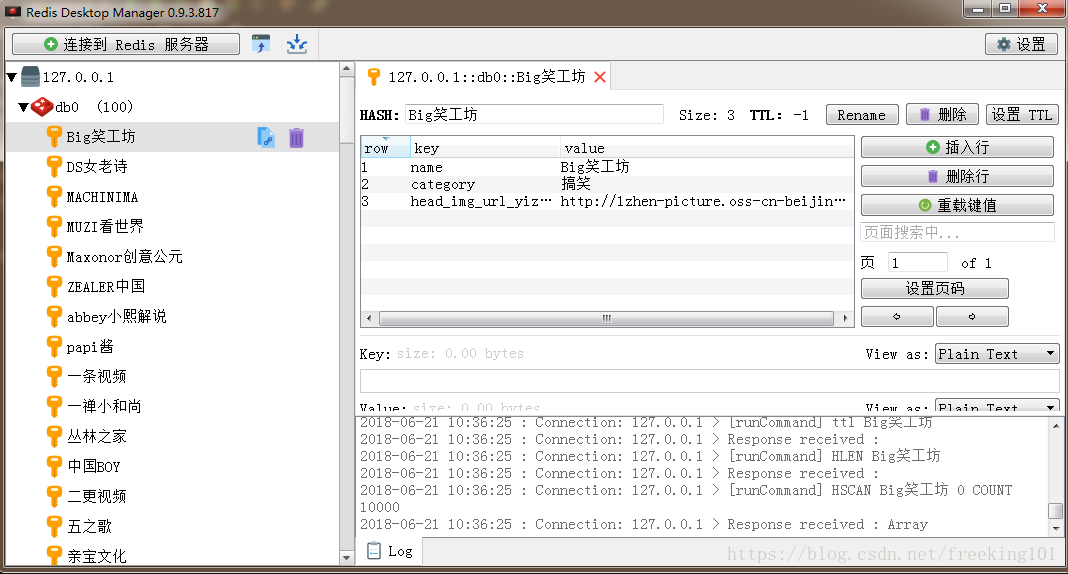Click the Key text field
This screenshot has height=574, width=1068.
click(x=709, y=381)
